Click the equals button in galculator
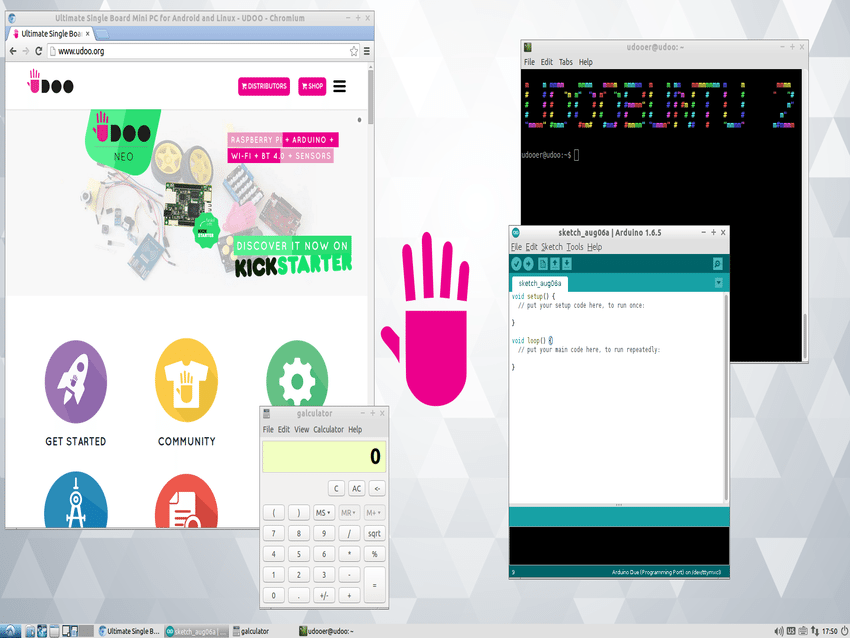 pos(374,585)
